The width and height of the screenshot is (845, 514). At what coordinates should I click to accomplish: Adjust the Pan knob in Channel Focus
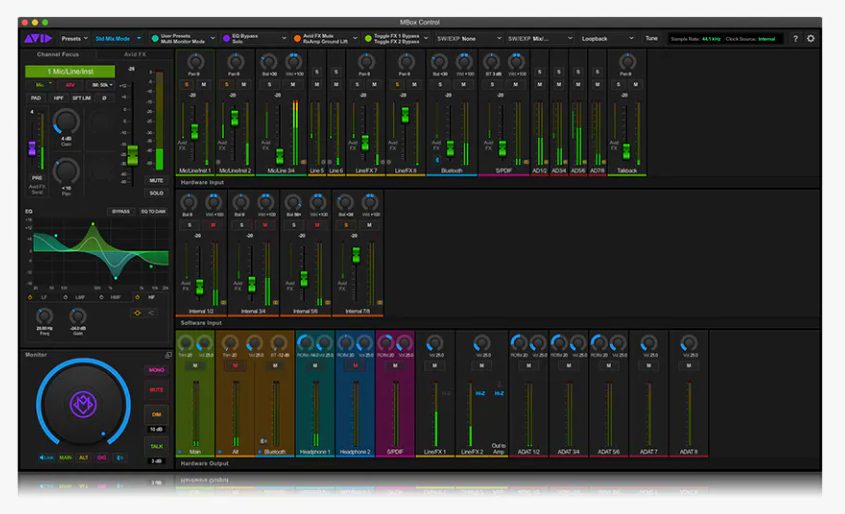click(66, 171)
